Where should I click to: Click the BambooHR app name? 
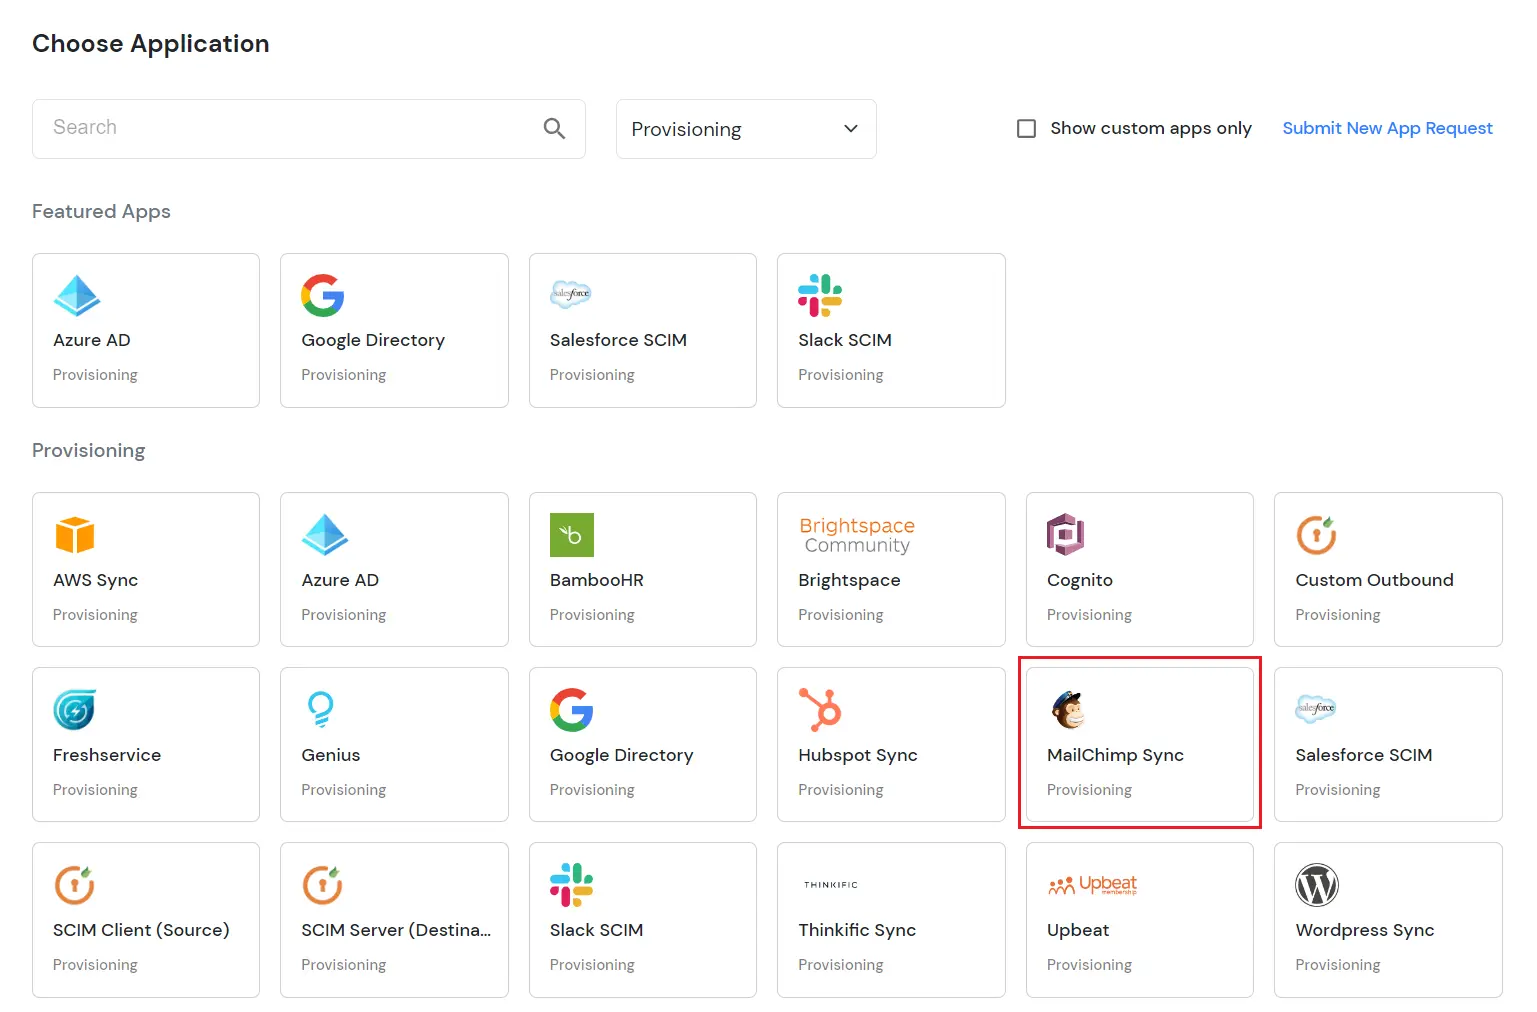point(597,580)
